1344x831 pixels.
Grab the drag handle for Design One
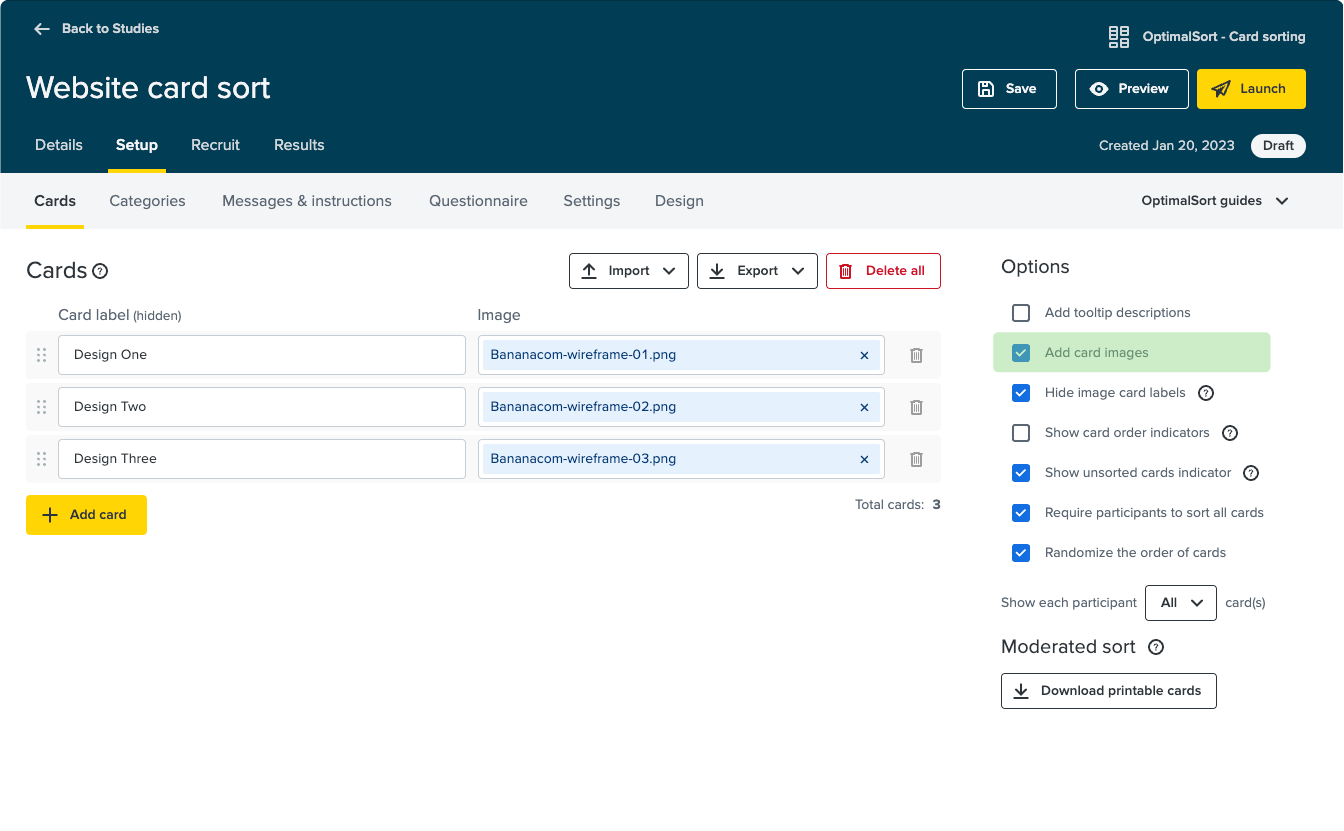(41, 355)
